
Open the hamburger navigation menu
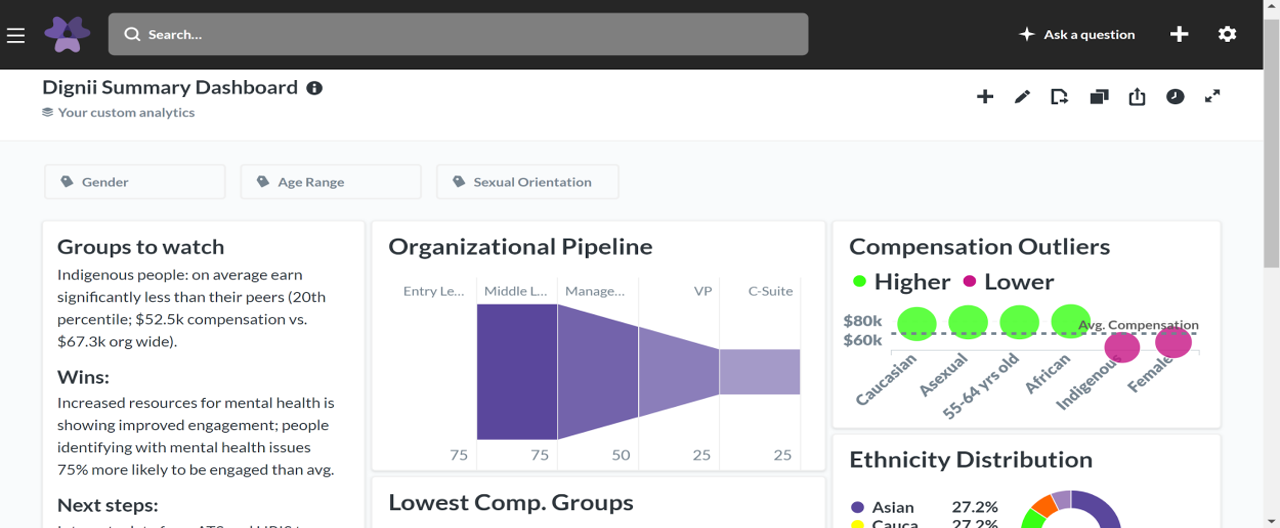point(15,35)
